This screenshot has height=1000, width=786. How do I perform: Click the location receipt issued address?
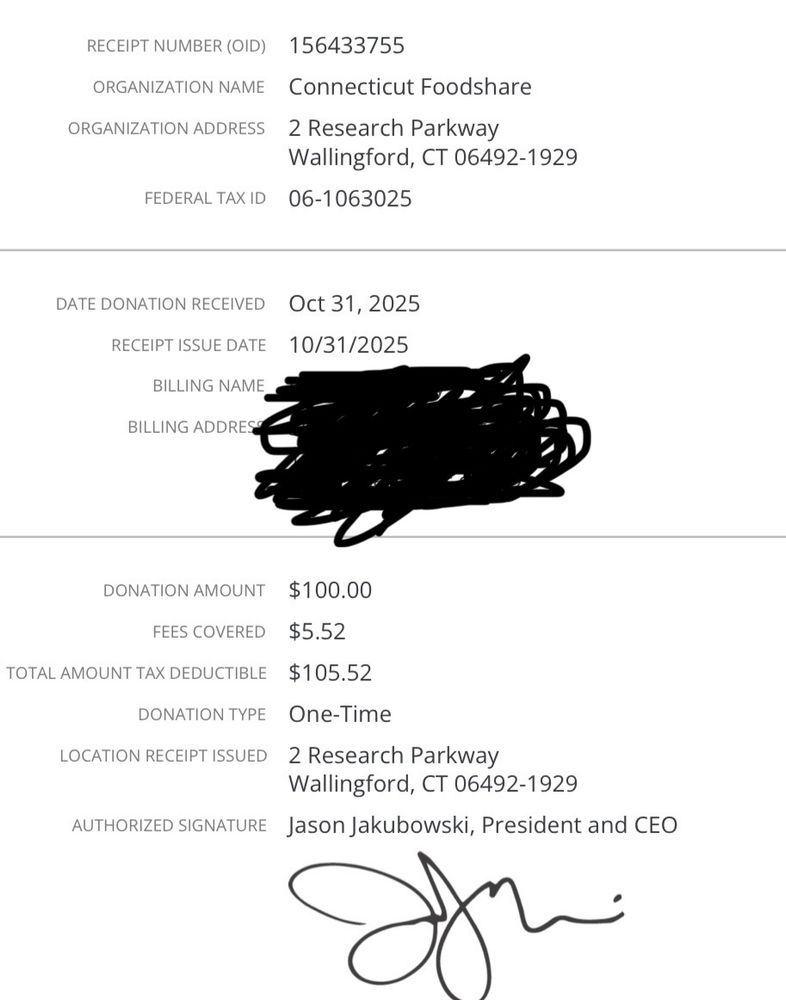point(433,769)
